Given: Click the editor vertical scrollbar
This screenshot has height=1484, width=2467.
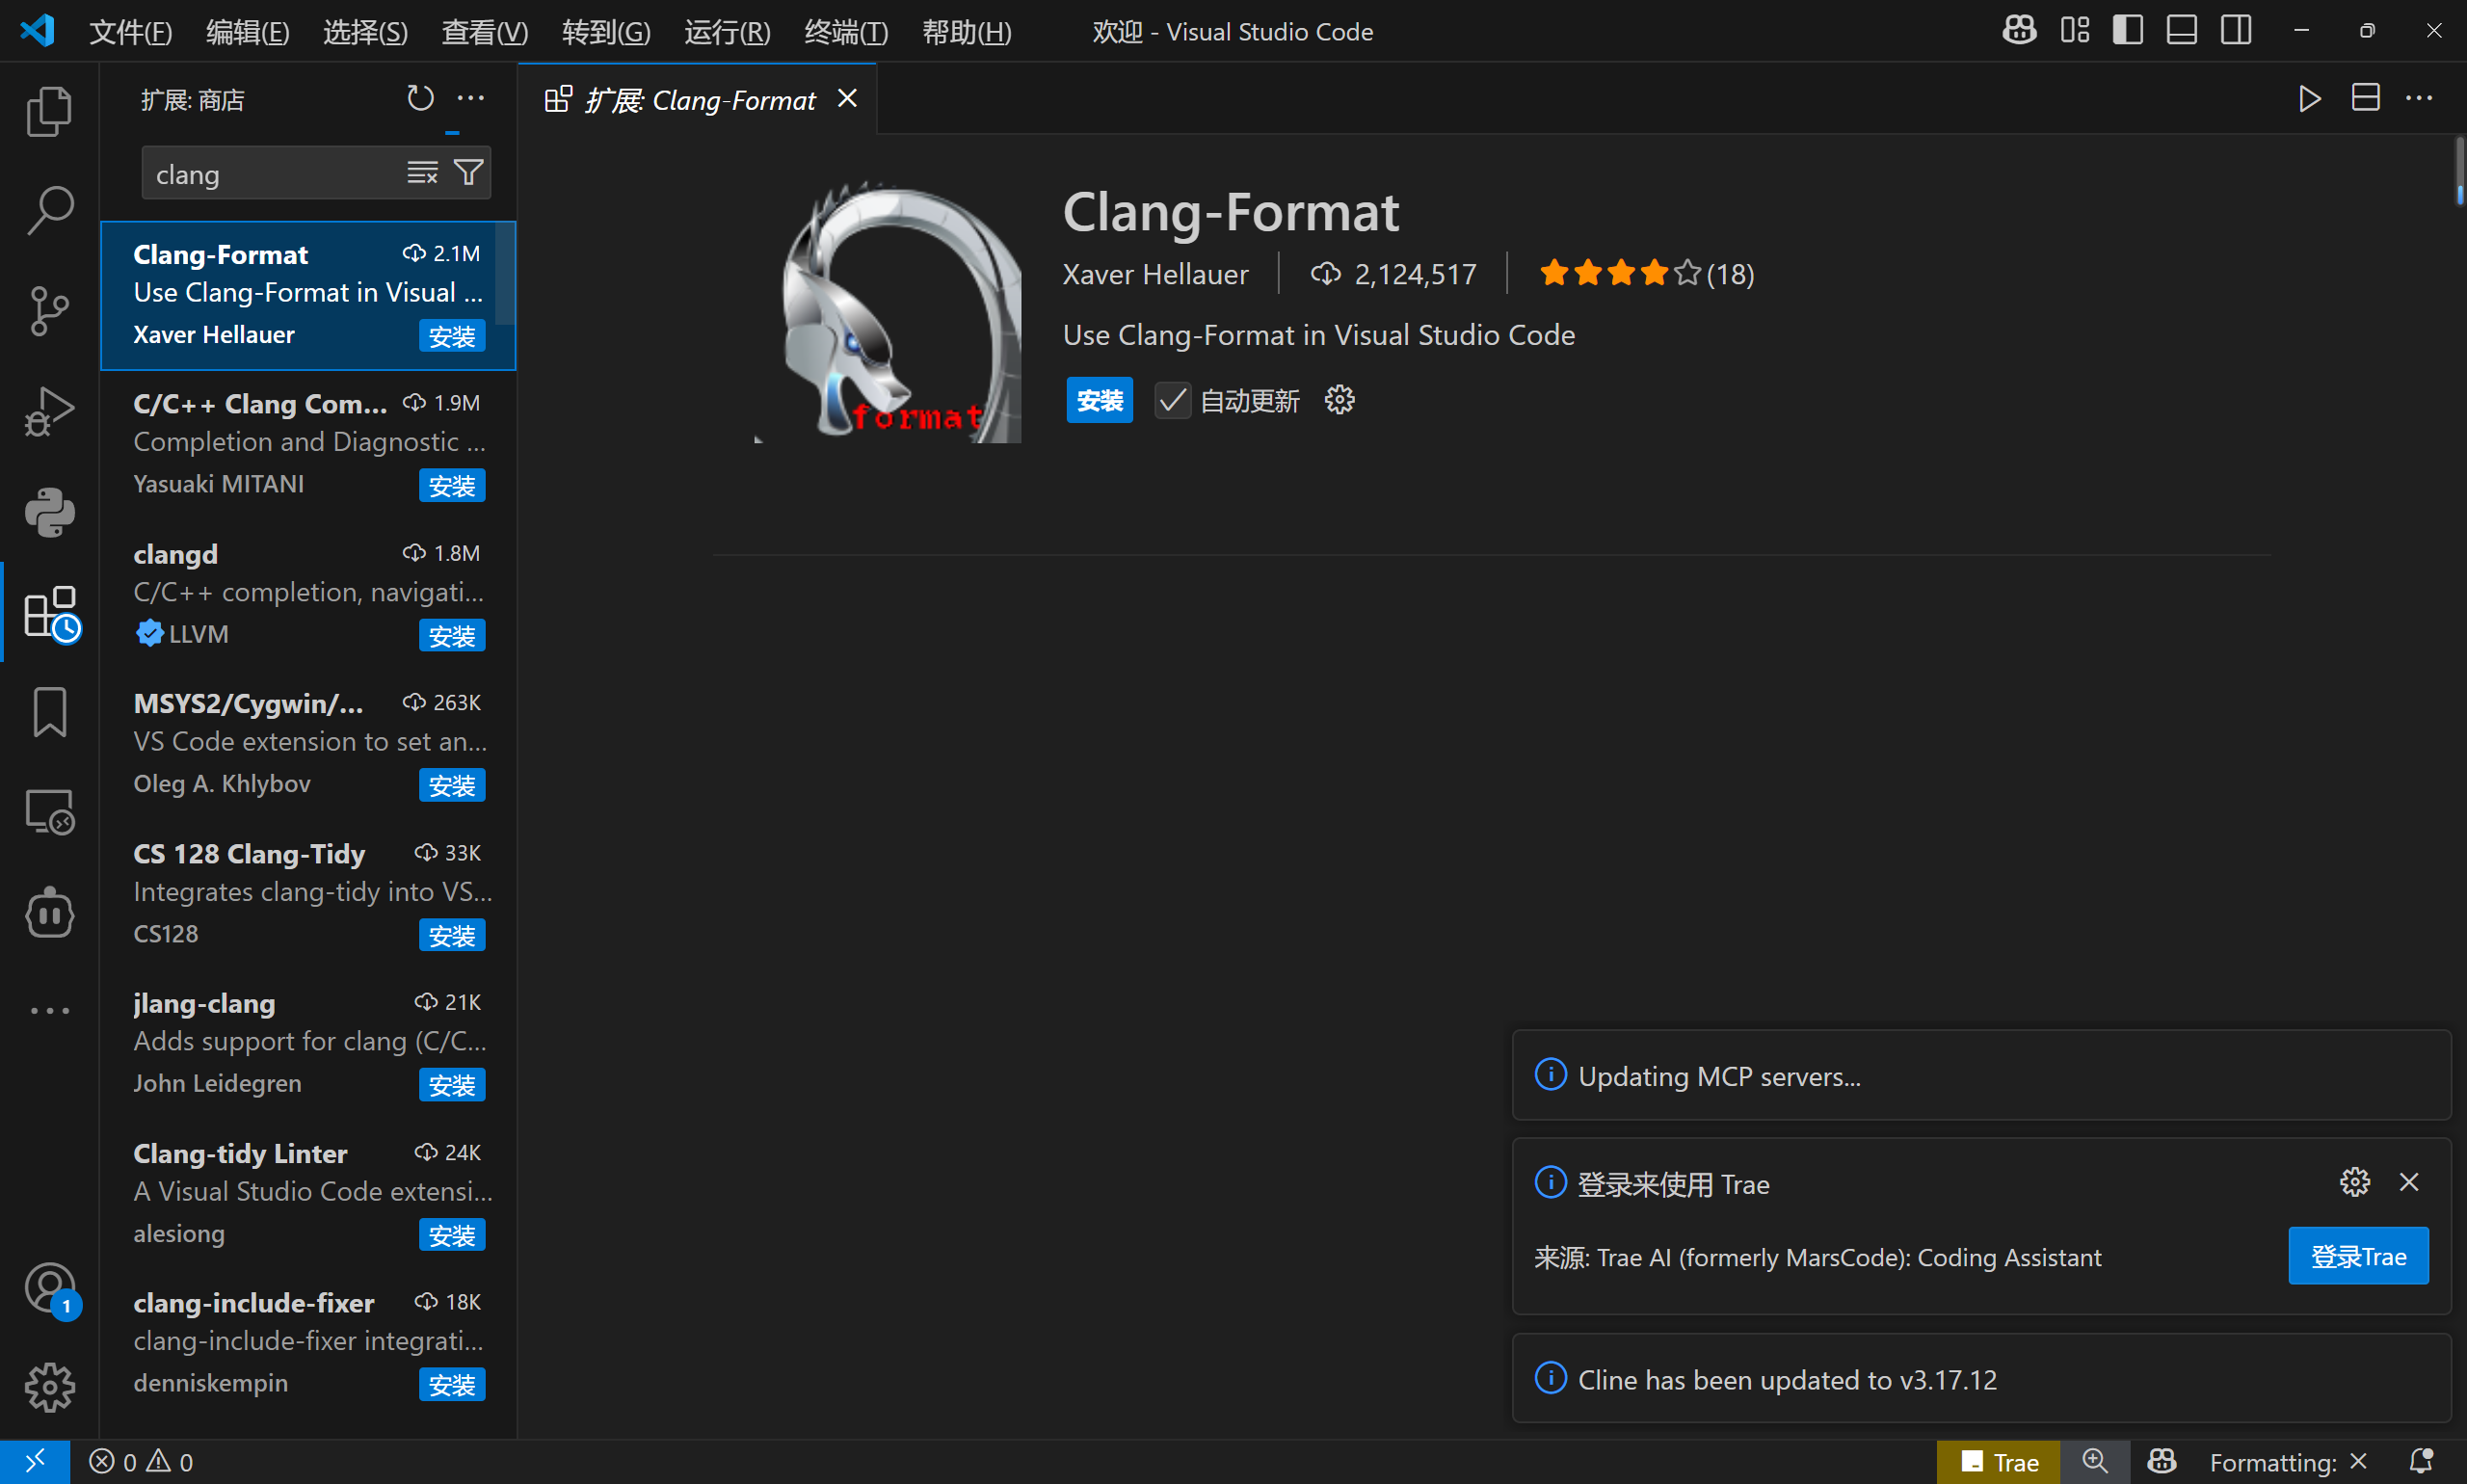Looking at the screenshot, I should click(2458, 170).
